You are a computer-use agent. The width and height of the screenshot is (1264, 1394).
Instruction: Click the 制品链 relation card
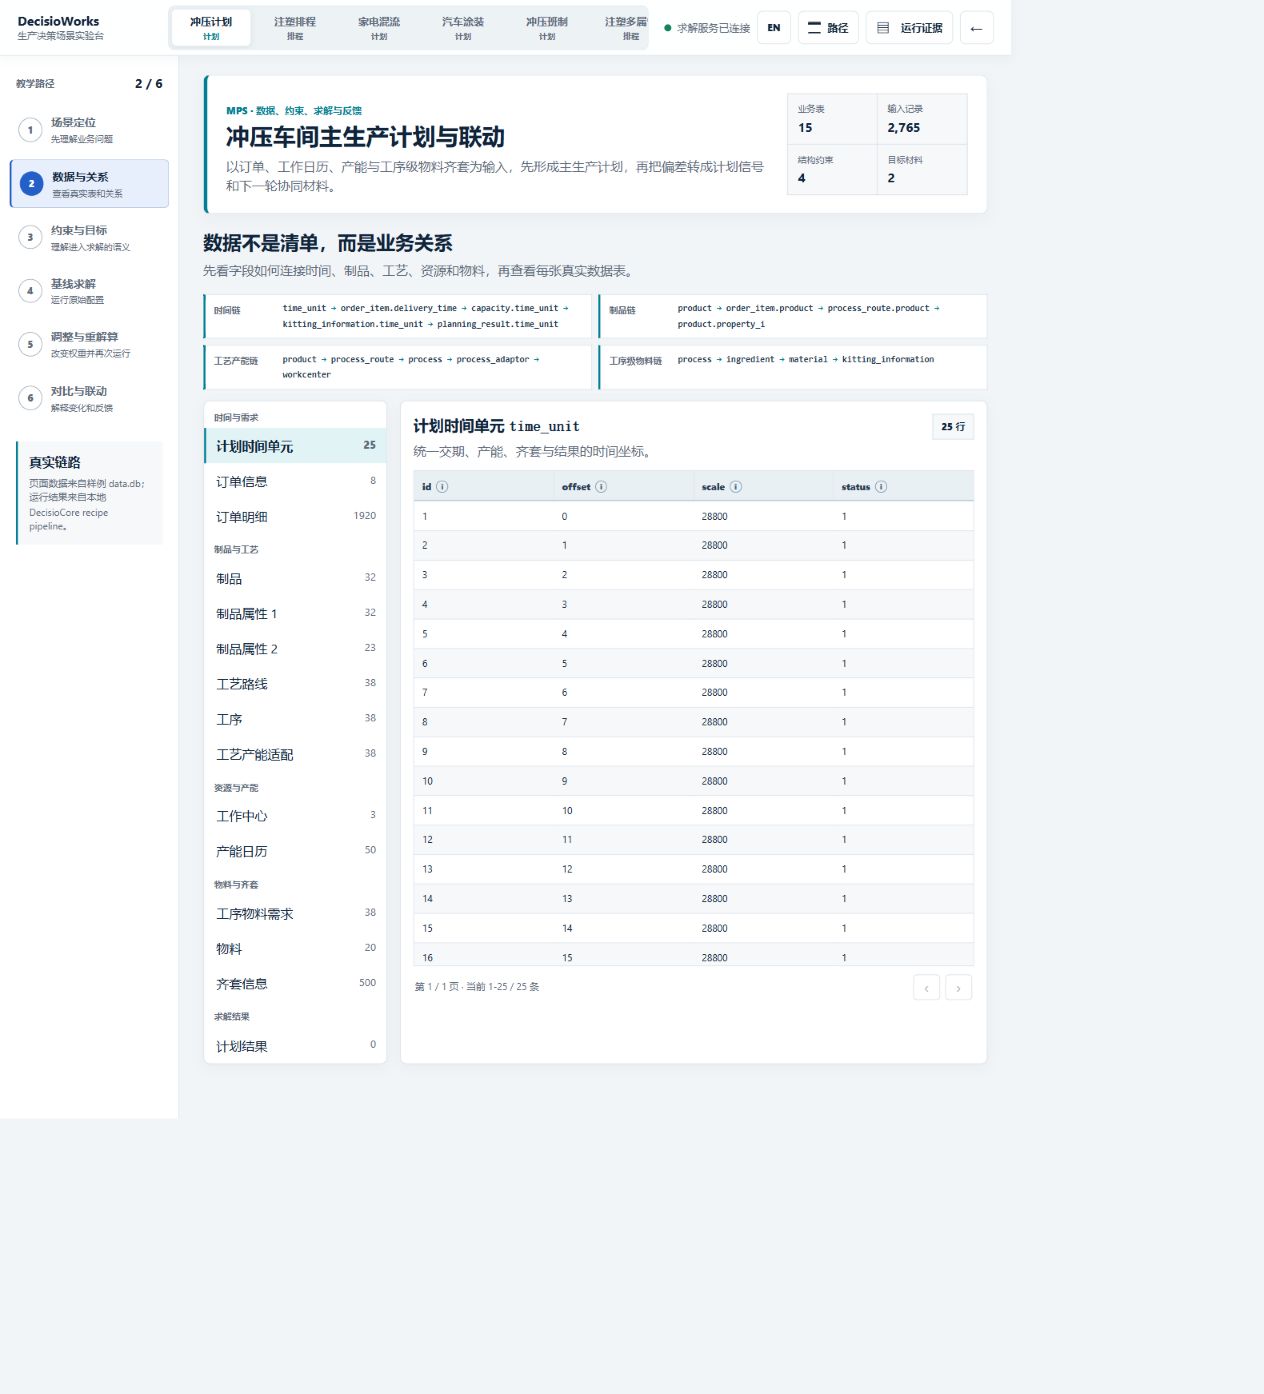click(793, 316)
